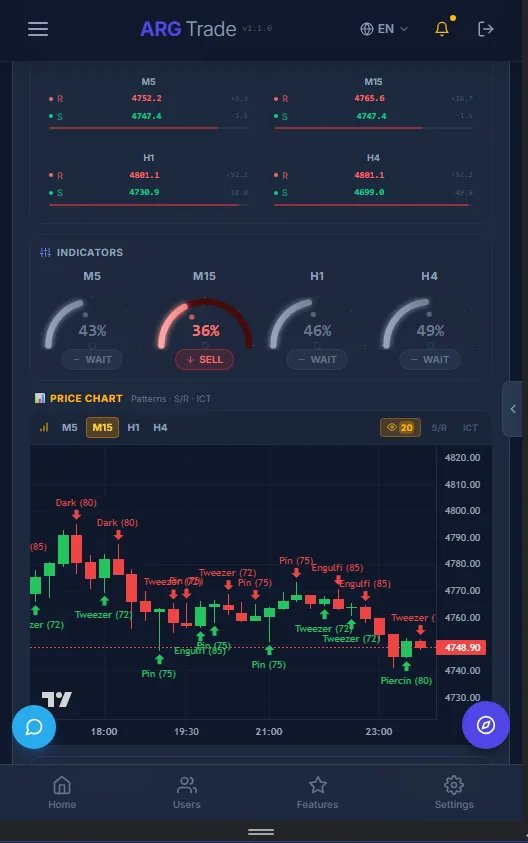The width and height of the screenshot is (528, 843).
Task: Click H4 support value 4699.0
Action: click(x=369, y=192)
